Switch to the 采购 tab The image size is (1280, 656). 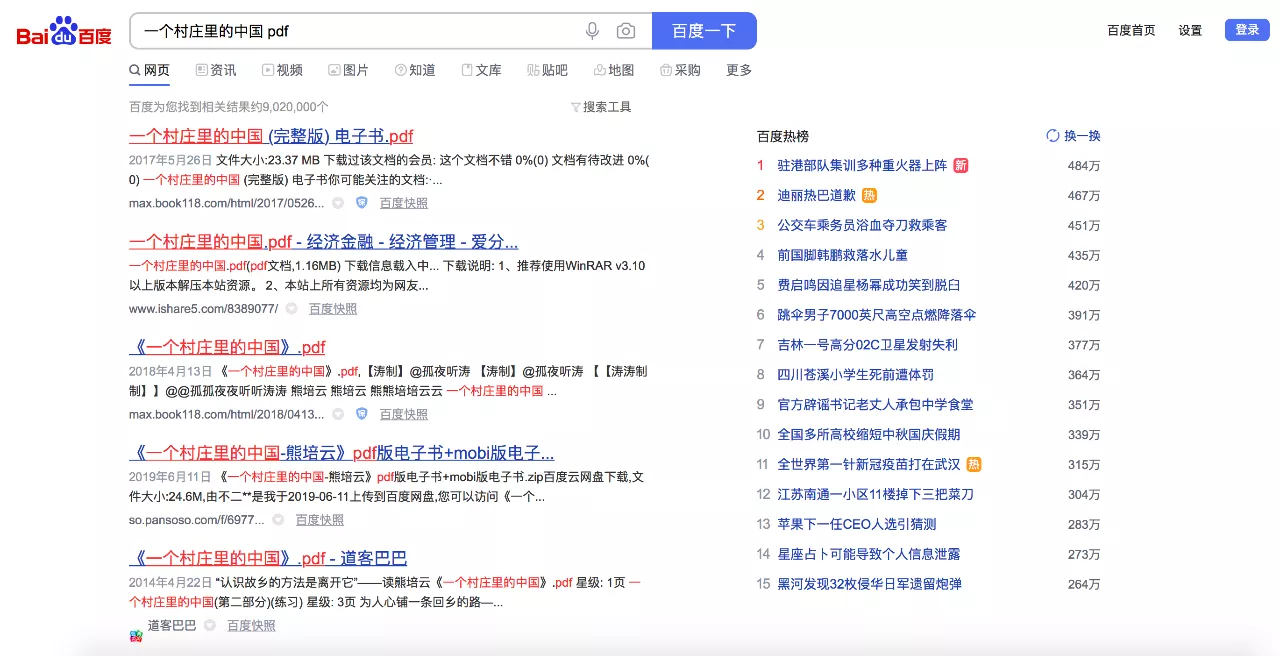pyautogui.click(x=680, y=70)
